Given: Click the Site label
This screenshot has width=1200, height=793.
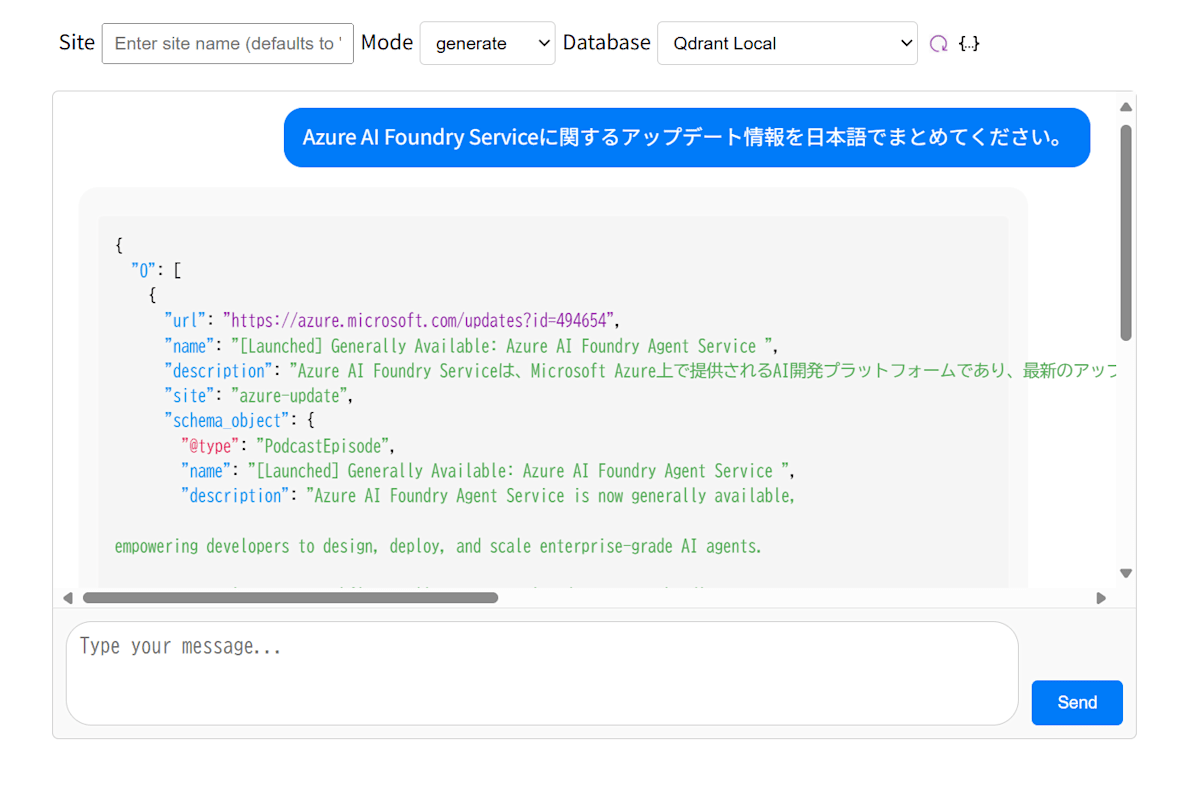Looking at the screenshot, I should 77,42.
